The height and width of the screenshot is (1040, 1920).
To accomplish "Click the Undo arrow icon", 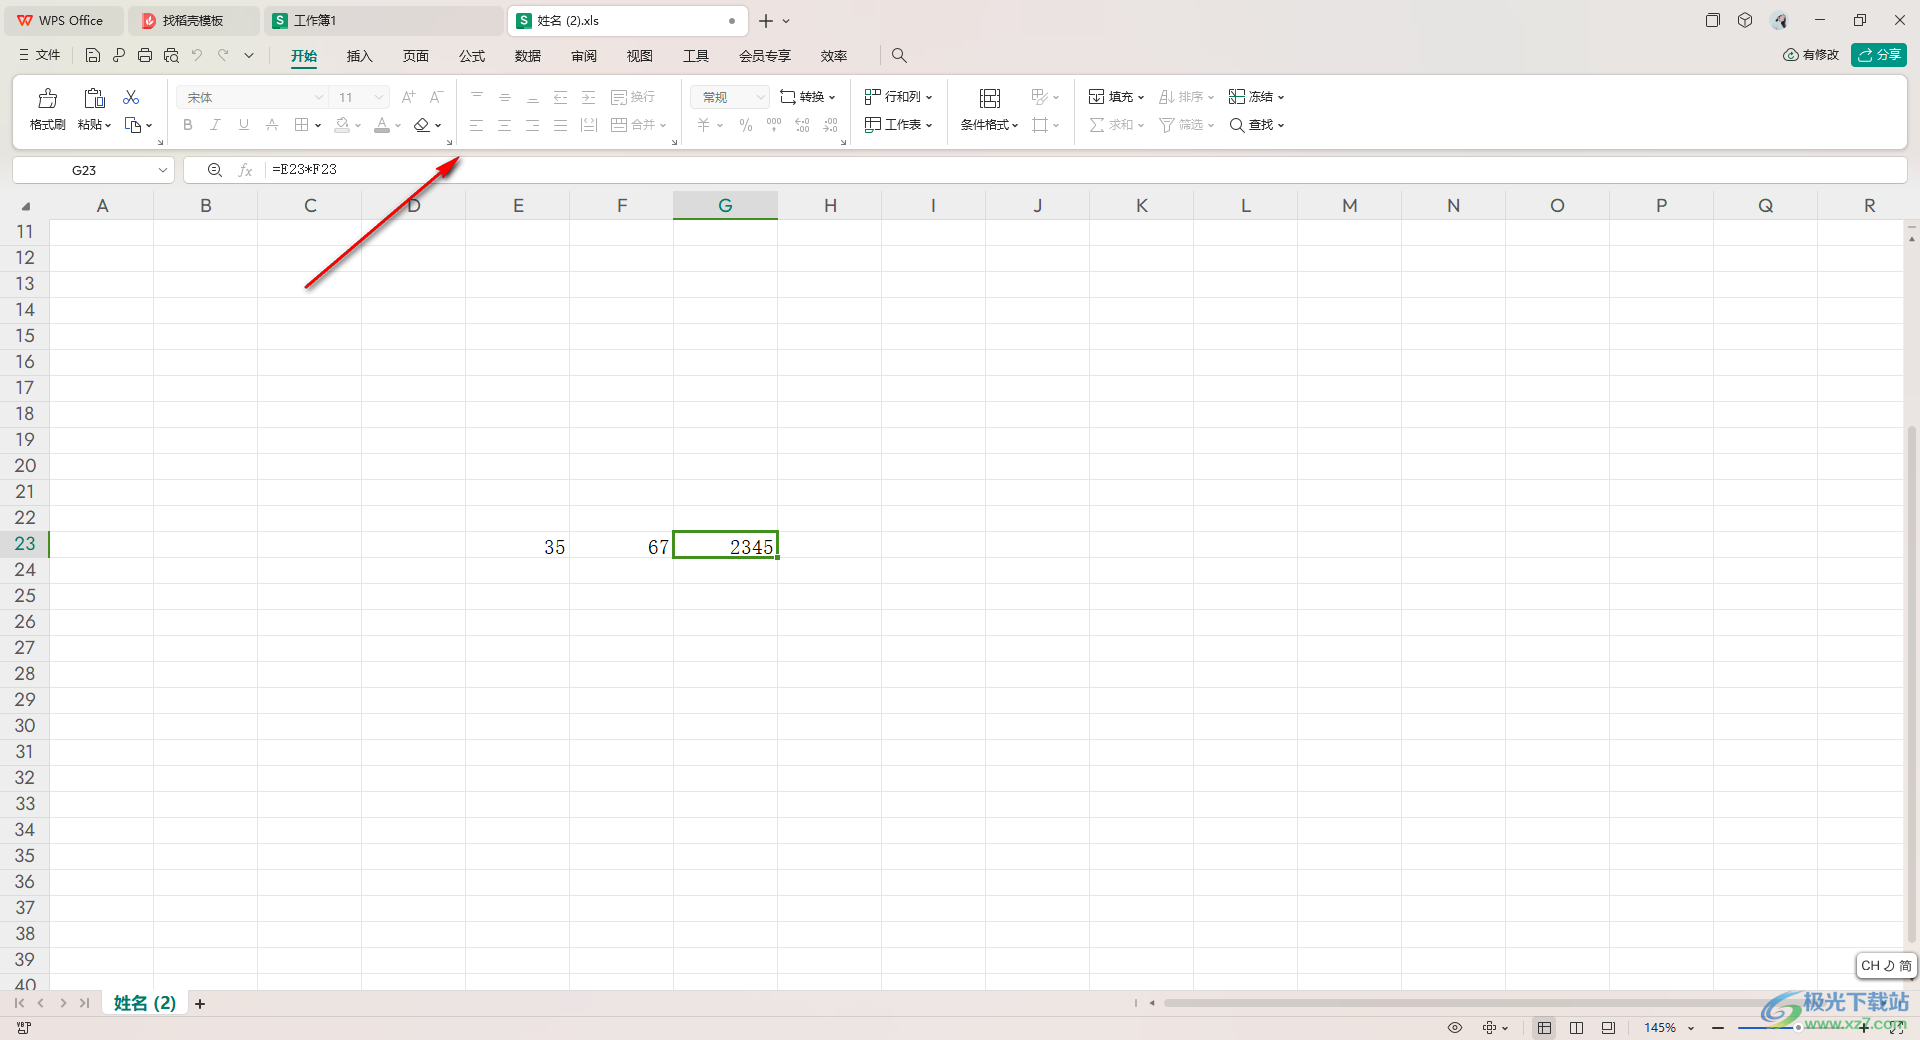I will 197,56.
